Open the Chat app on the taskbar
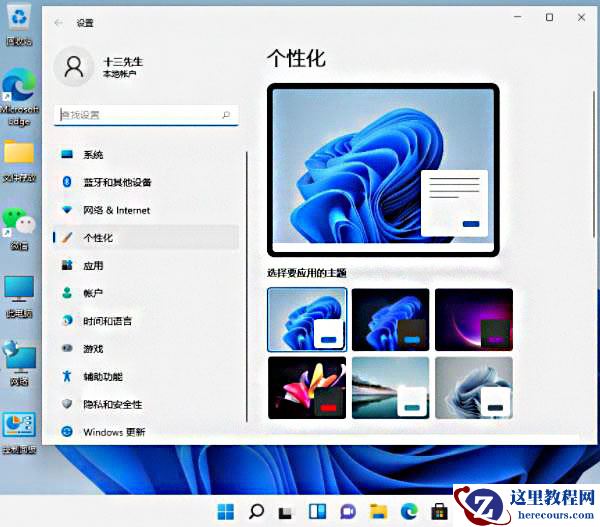Image resolution: width=600 pixels, height=527 pixels. tap(348, 512)
